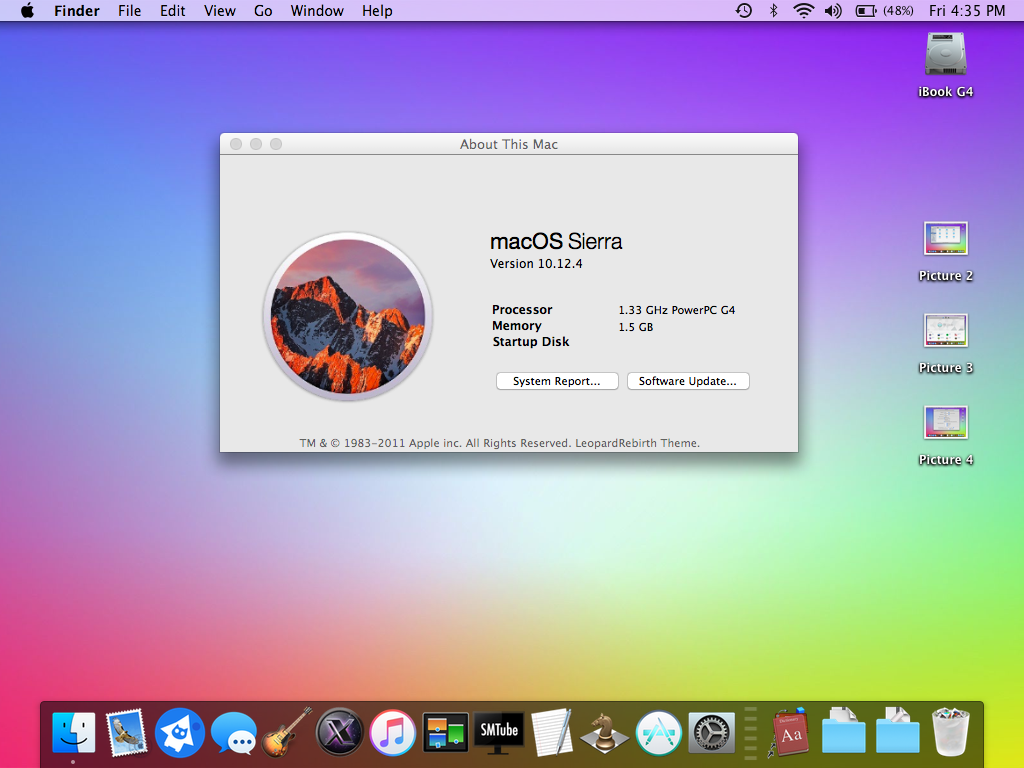Screen dimensions: 1024x768
Task: Open the Wi-Fi status menu
Action: (x=803, y=10)
